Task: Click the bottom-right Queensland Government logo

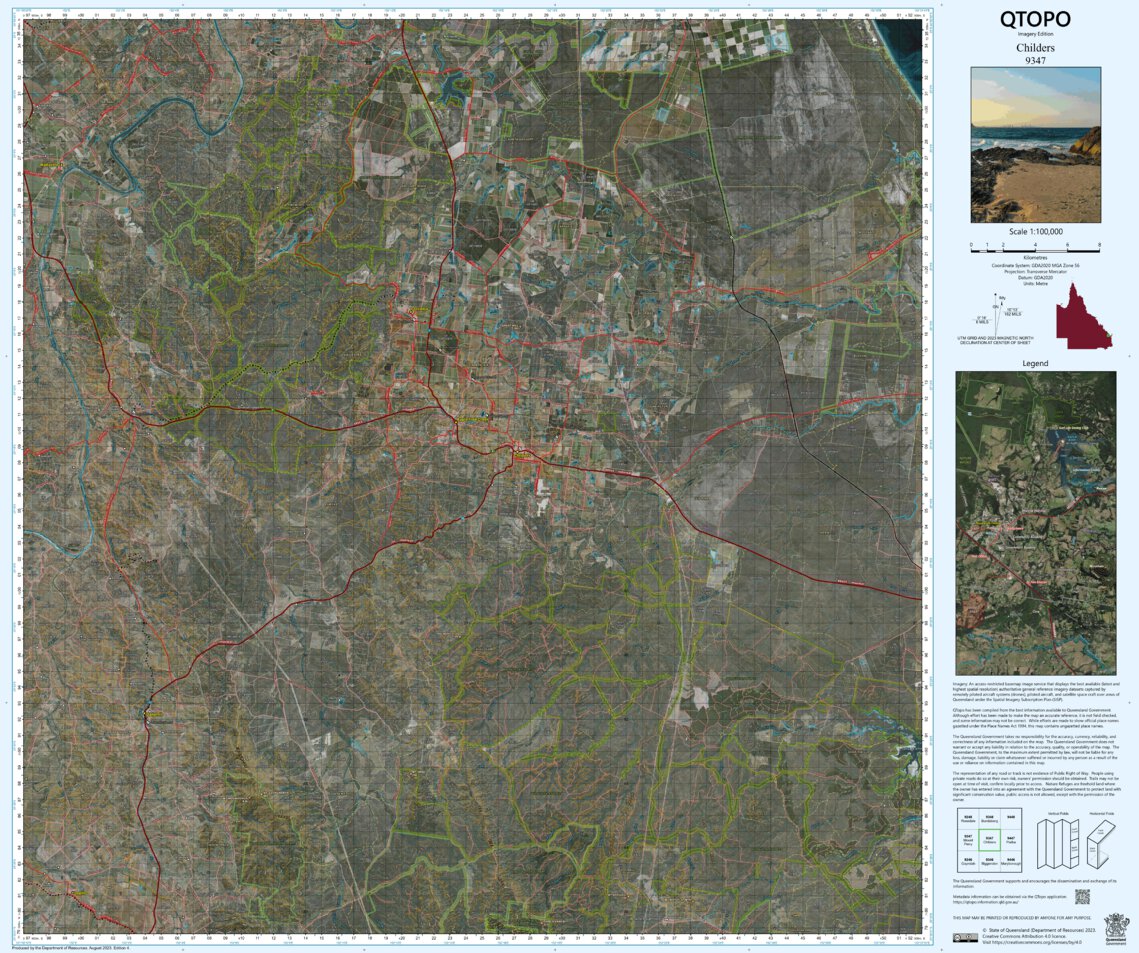Action: click(x=1115, y=926)
